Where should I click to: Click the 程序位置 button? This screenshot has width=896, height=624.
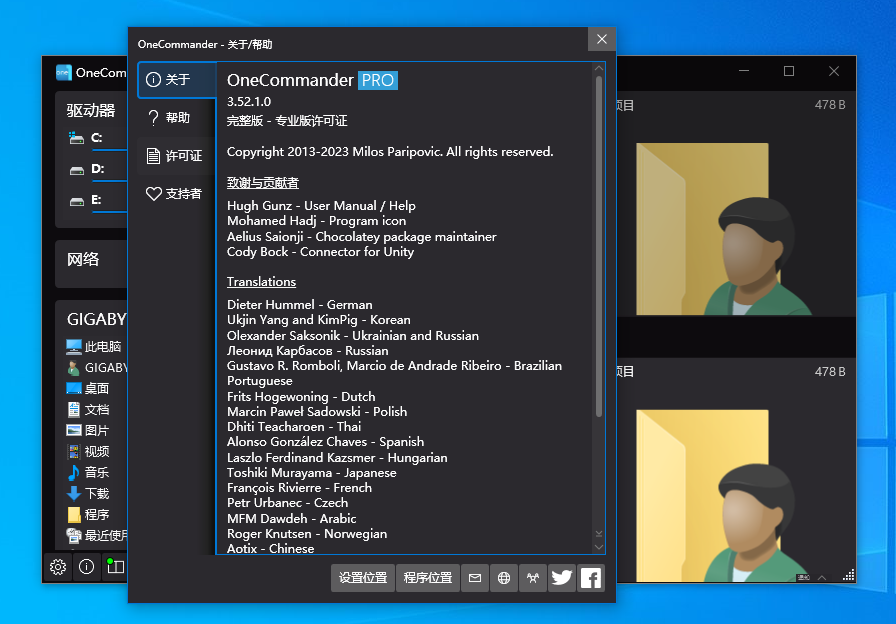pyautogui.click(x=428, y=578)
